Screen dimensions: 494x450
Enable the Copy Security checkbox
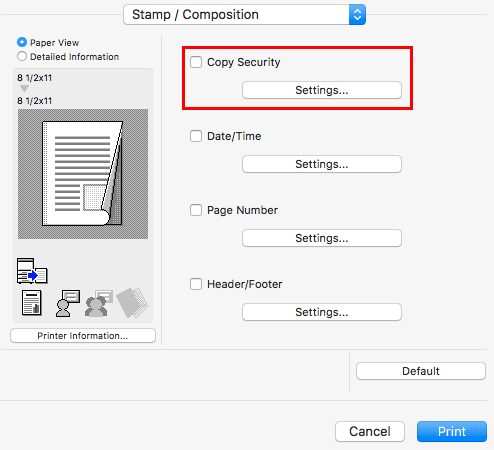point(196,62)
